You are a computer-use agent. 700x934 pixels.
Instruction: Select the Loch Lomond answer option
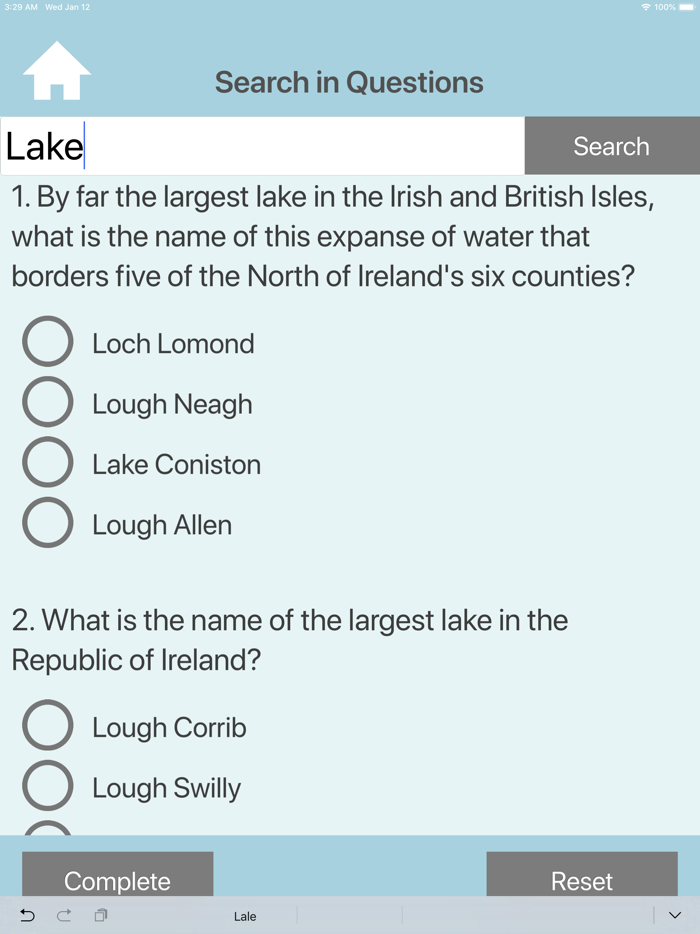click(x=47, y=341)
